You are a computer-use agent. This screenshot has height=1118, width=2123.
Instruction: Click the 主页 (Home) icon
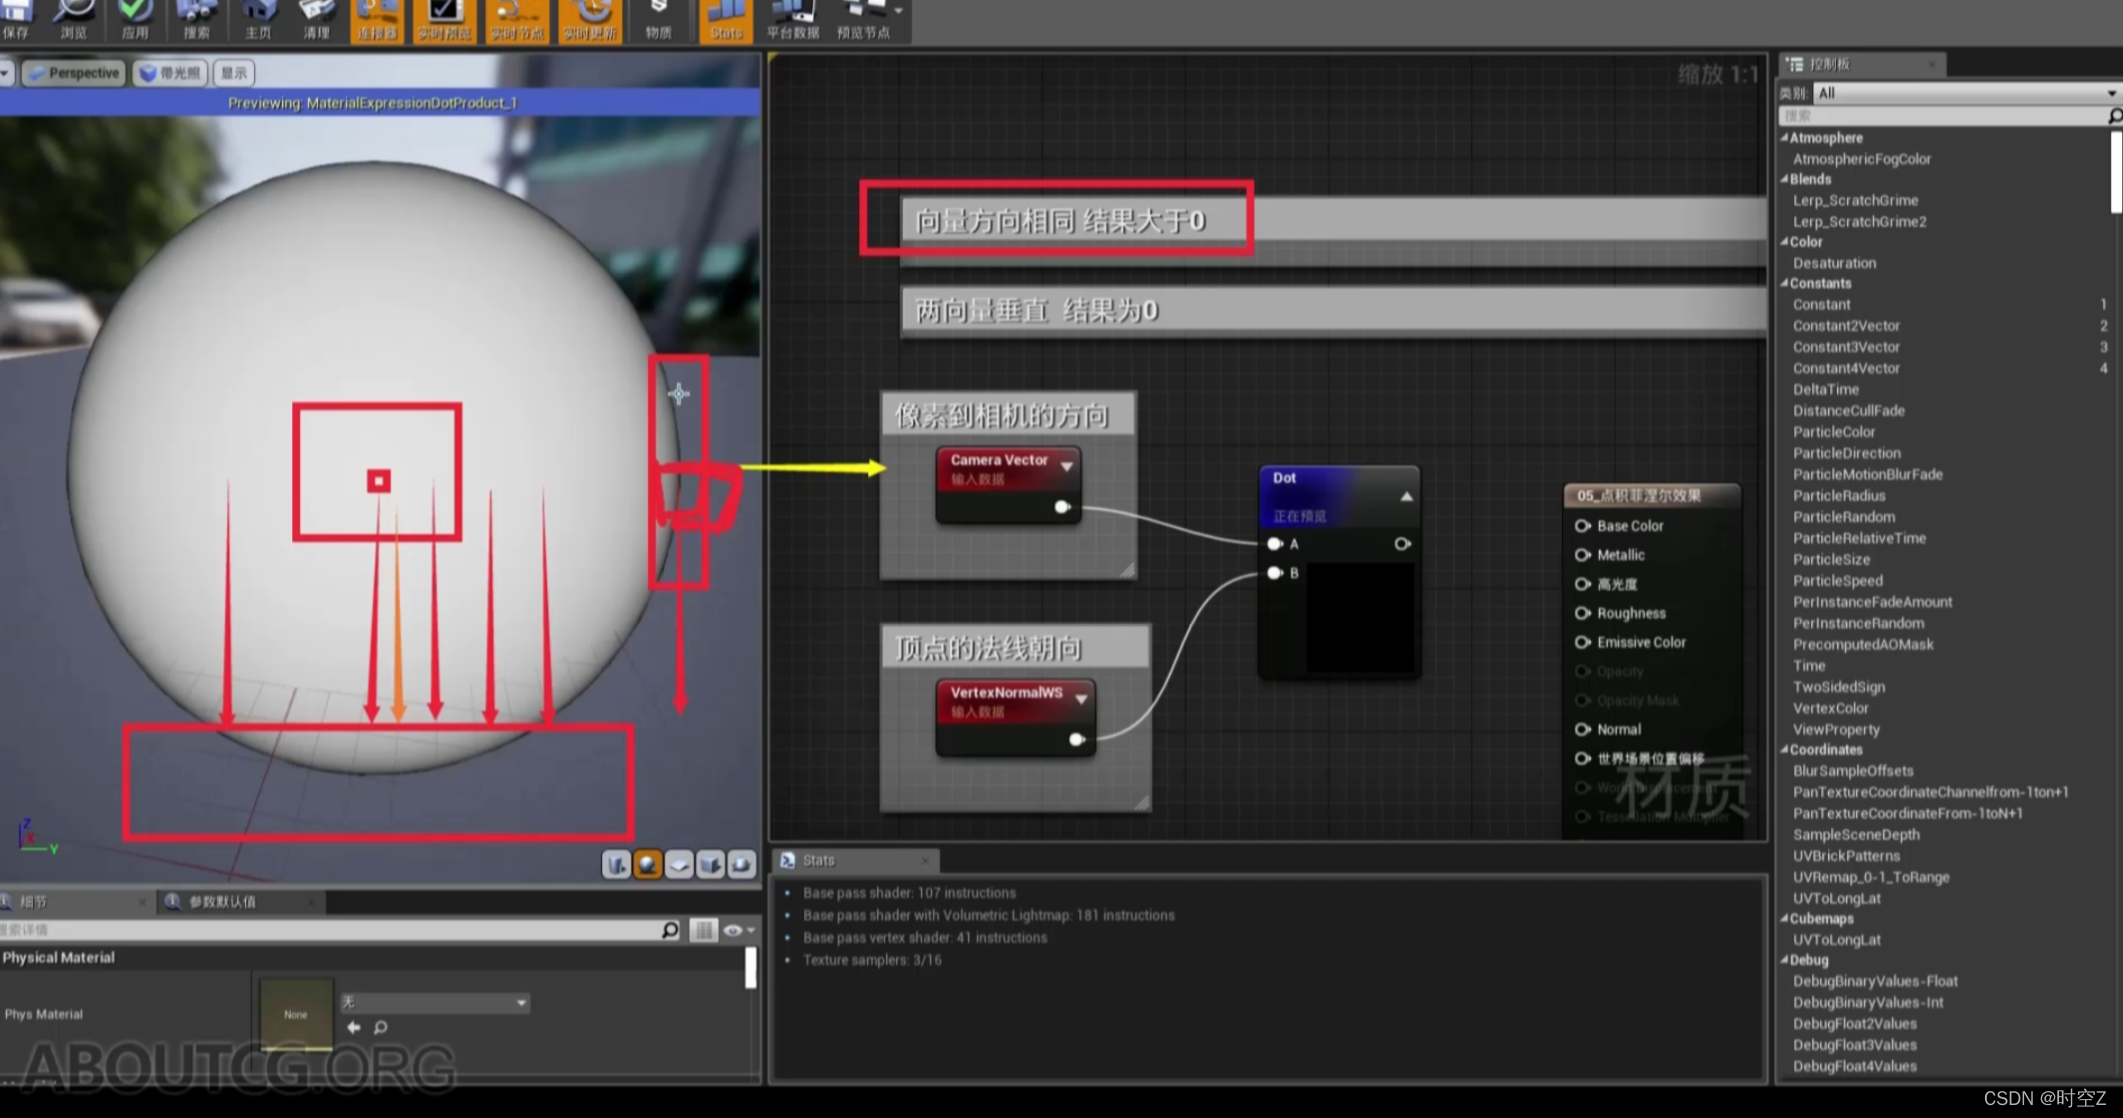tap(257, 16)
